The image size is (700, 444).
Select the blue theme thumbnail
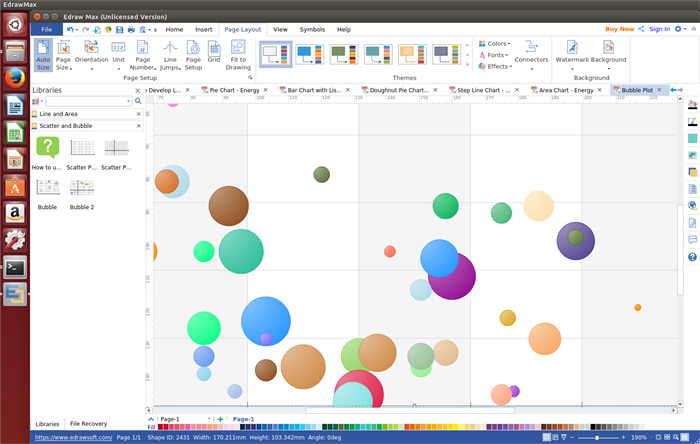(x=309, y=54)
